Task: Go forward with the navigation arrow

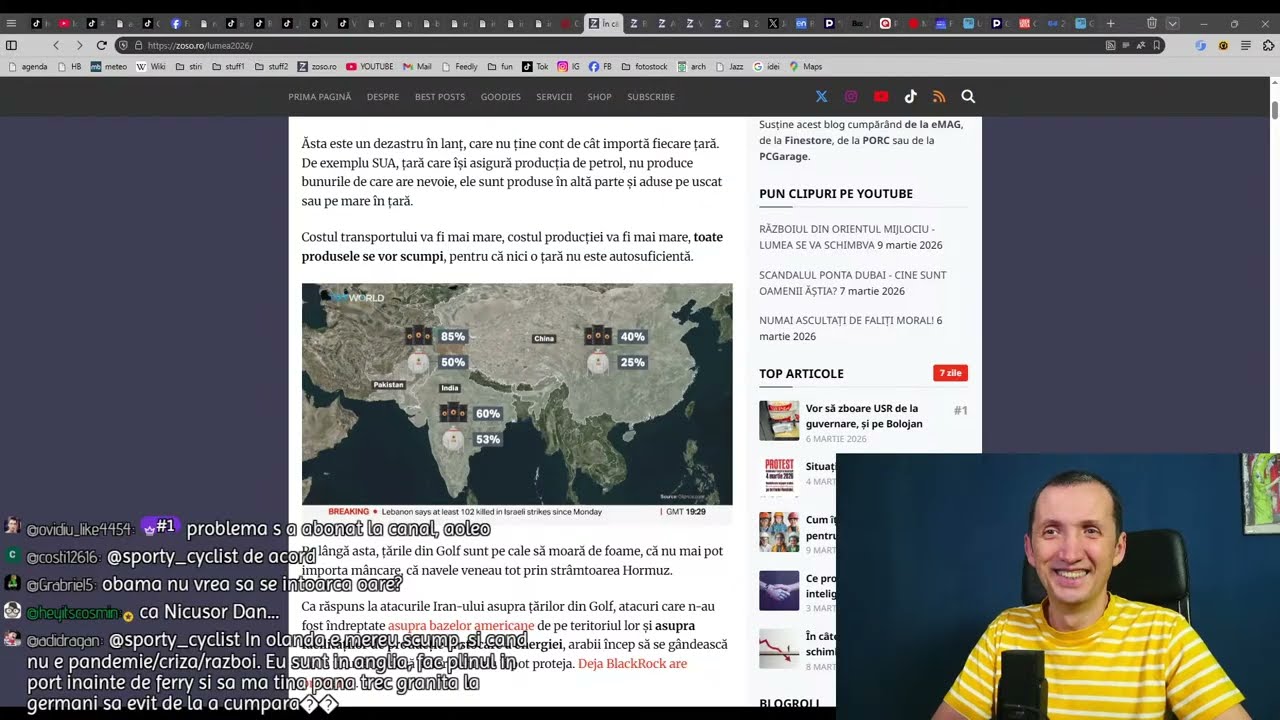Action: tap(79, 45)
